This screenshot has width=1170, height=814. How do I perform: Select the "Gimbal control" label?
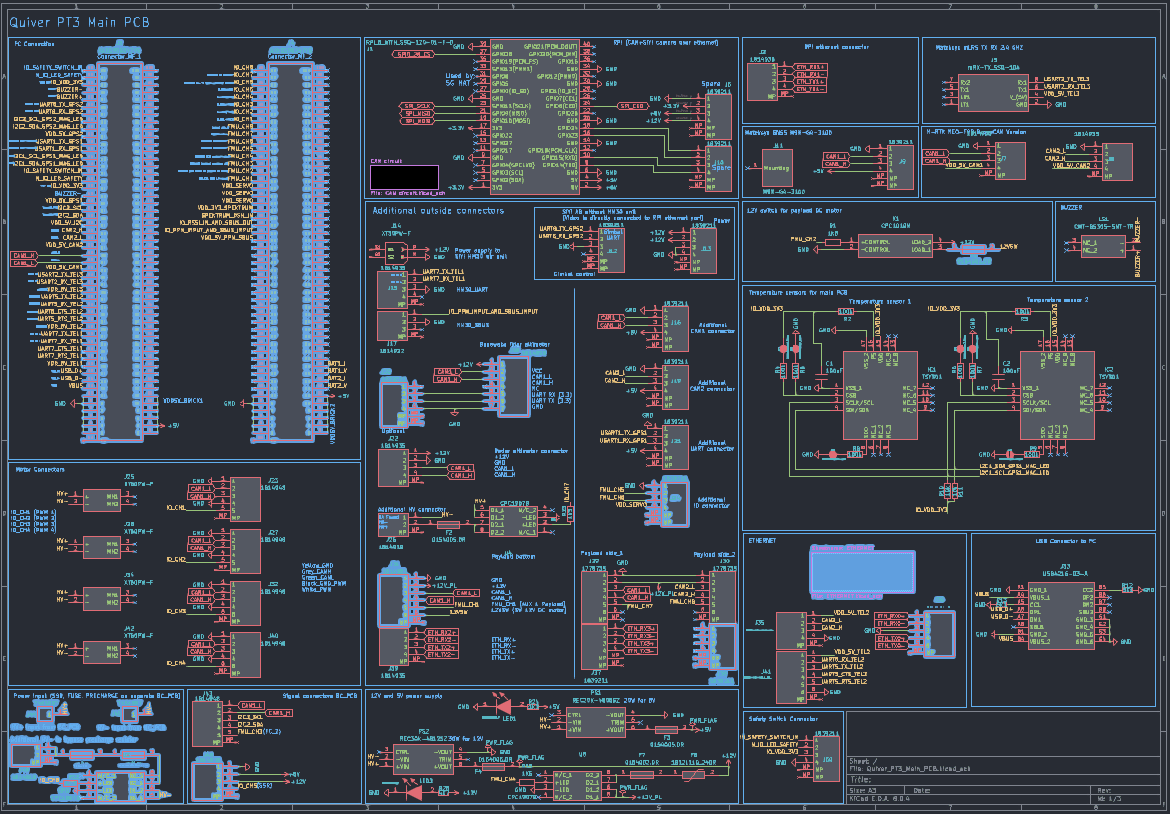click(x=574, y=275)
